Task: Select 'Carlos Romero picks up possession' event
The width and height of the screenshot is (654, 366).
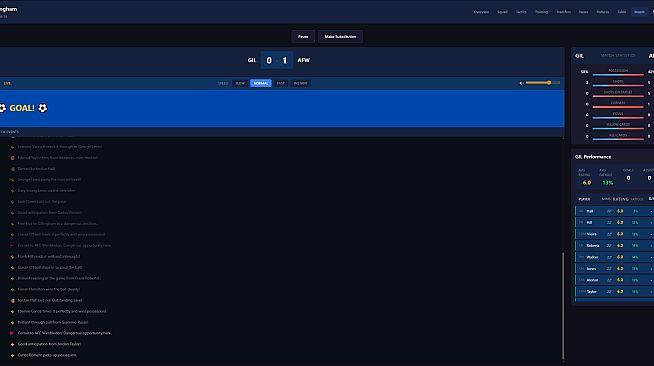Action: point(47,355)
